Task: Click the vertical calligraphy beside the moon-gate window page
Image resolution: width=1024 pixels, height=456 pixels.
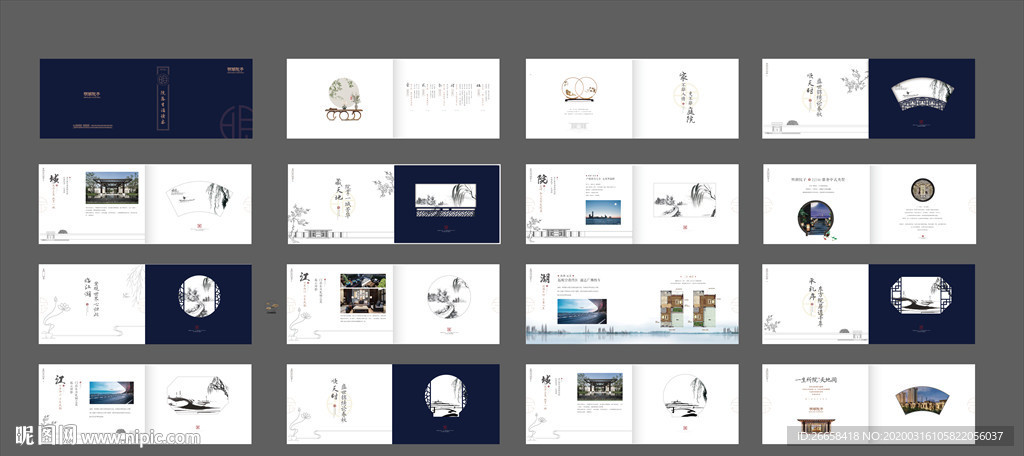Action: click(x=340, y=400)
